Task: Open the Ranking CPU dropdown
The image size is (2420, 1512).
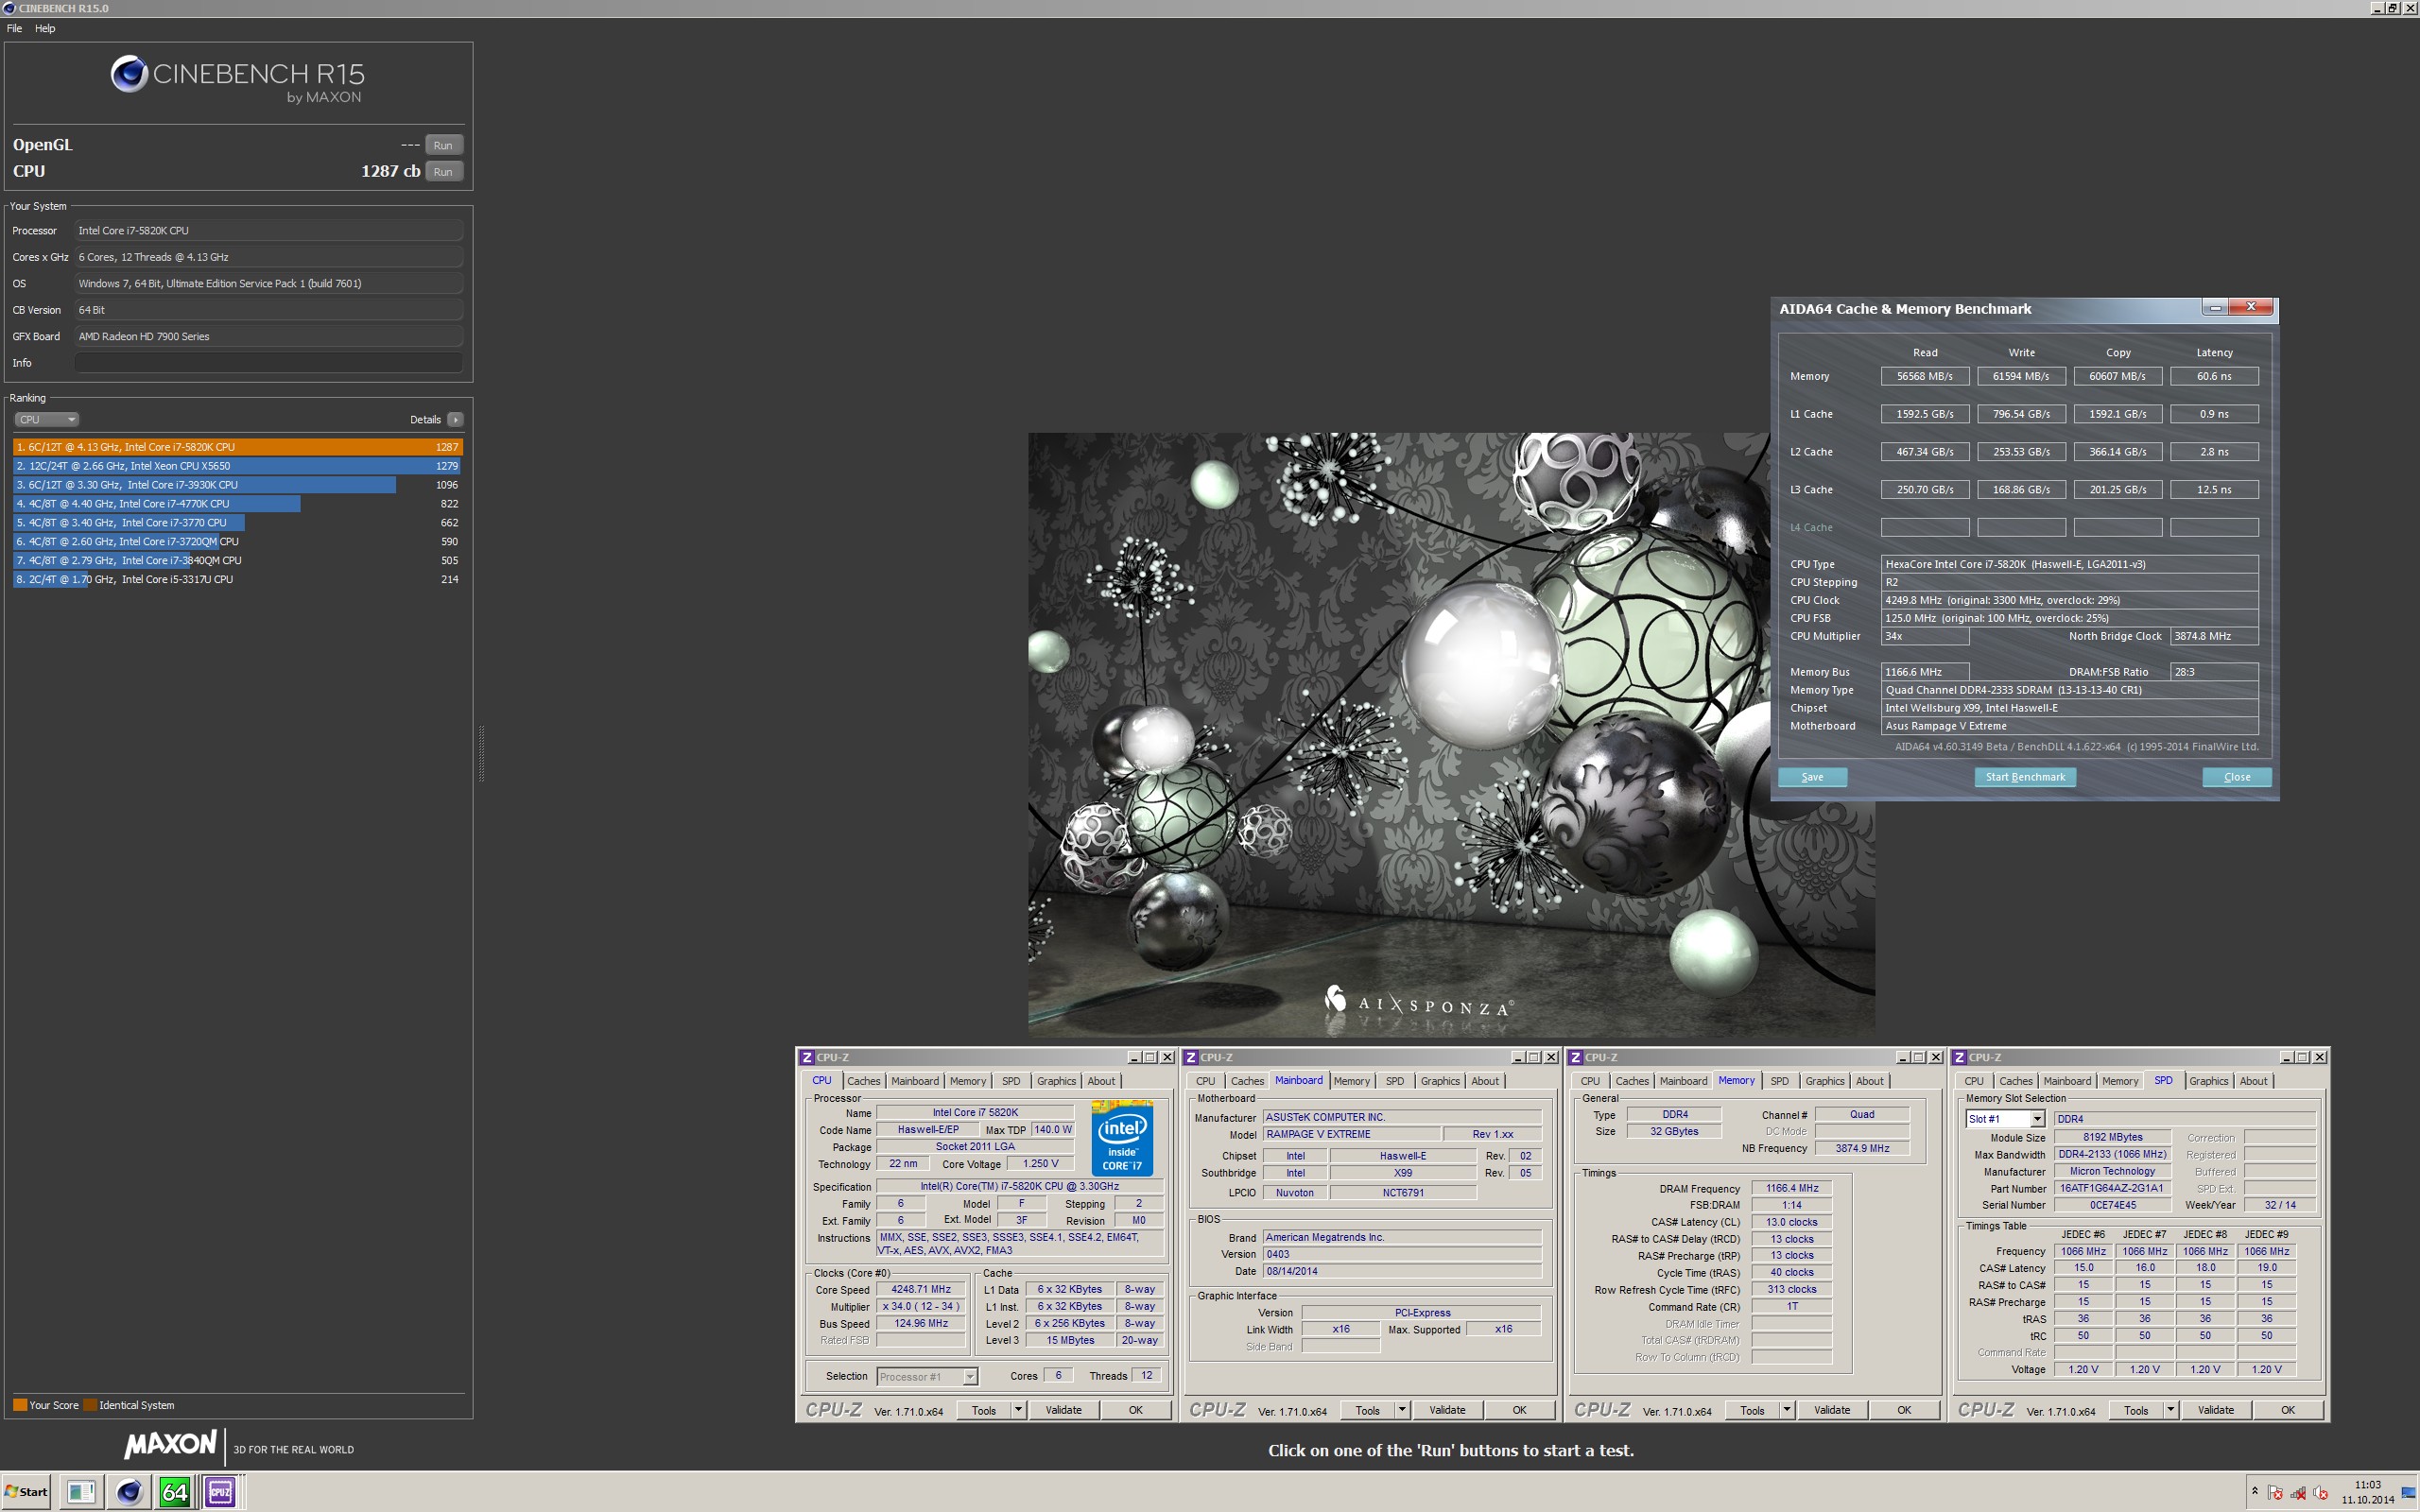Action: tap(46, 420)
